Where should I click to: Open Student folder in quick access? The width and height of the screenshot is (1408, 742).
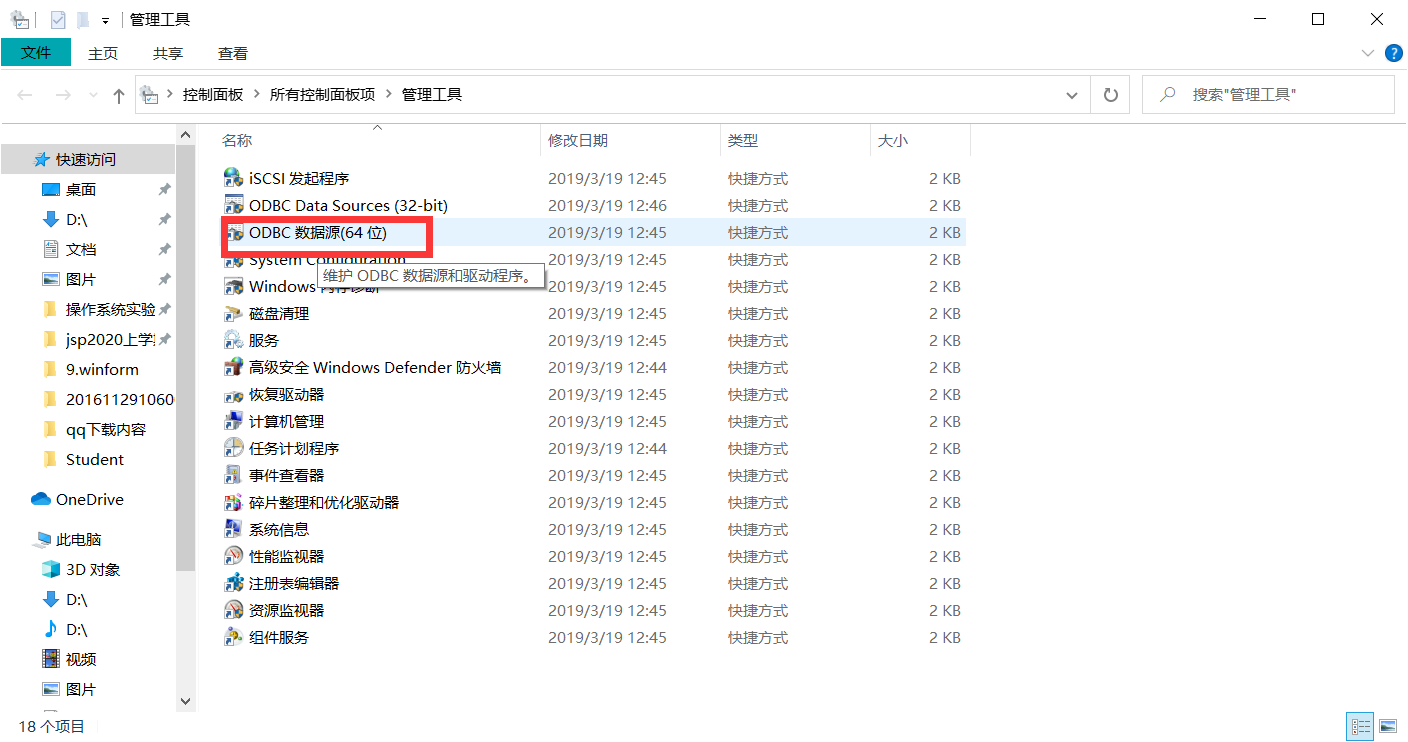(x=95, y=459)
